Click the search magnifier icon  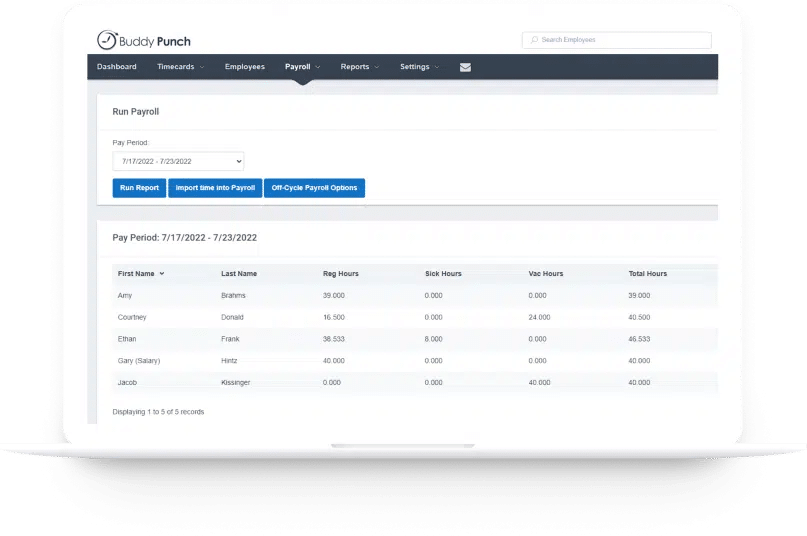pyautogui.click(x=534, y=40)
